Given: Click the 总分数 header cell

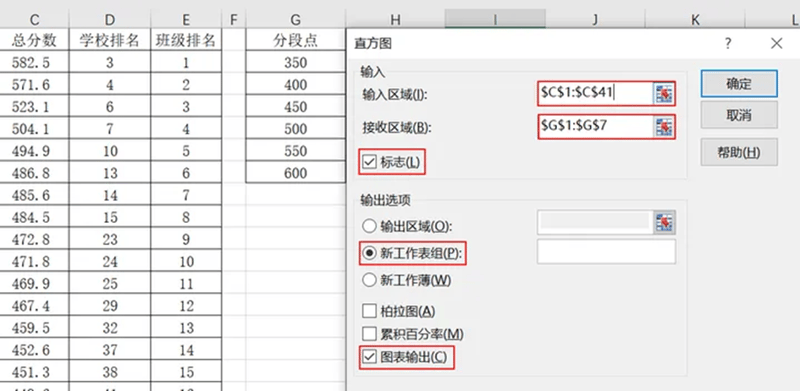Looking at the screenshot, I should [x=34, y=40].
